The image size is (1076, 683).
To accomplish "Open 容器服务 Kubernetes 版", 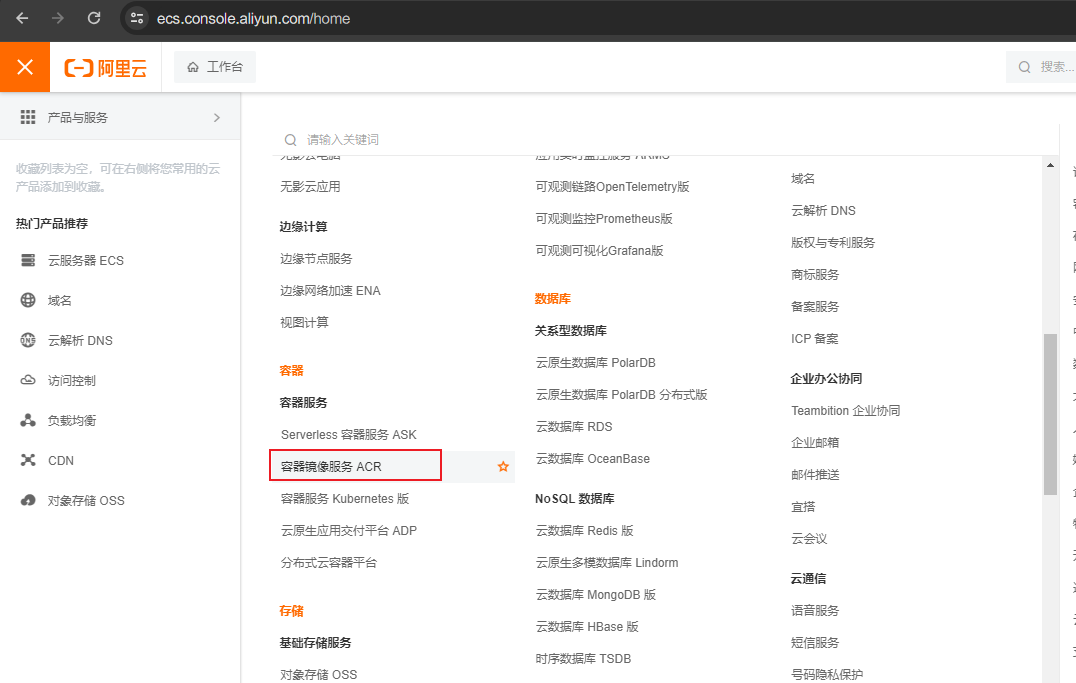I will [x=345, y=498].
